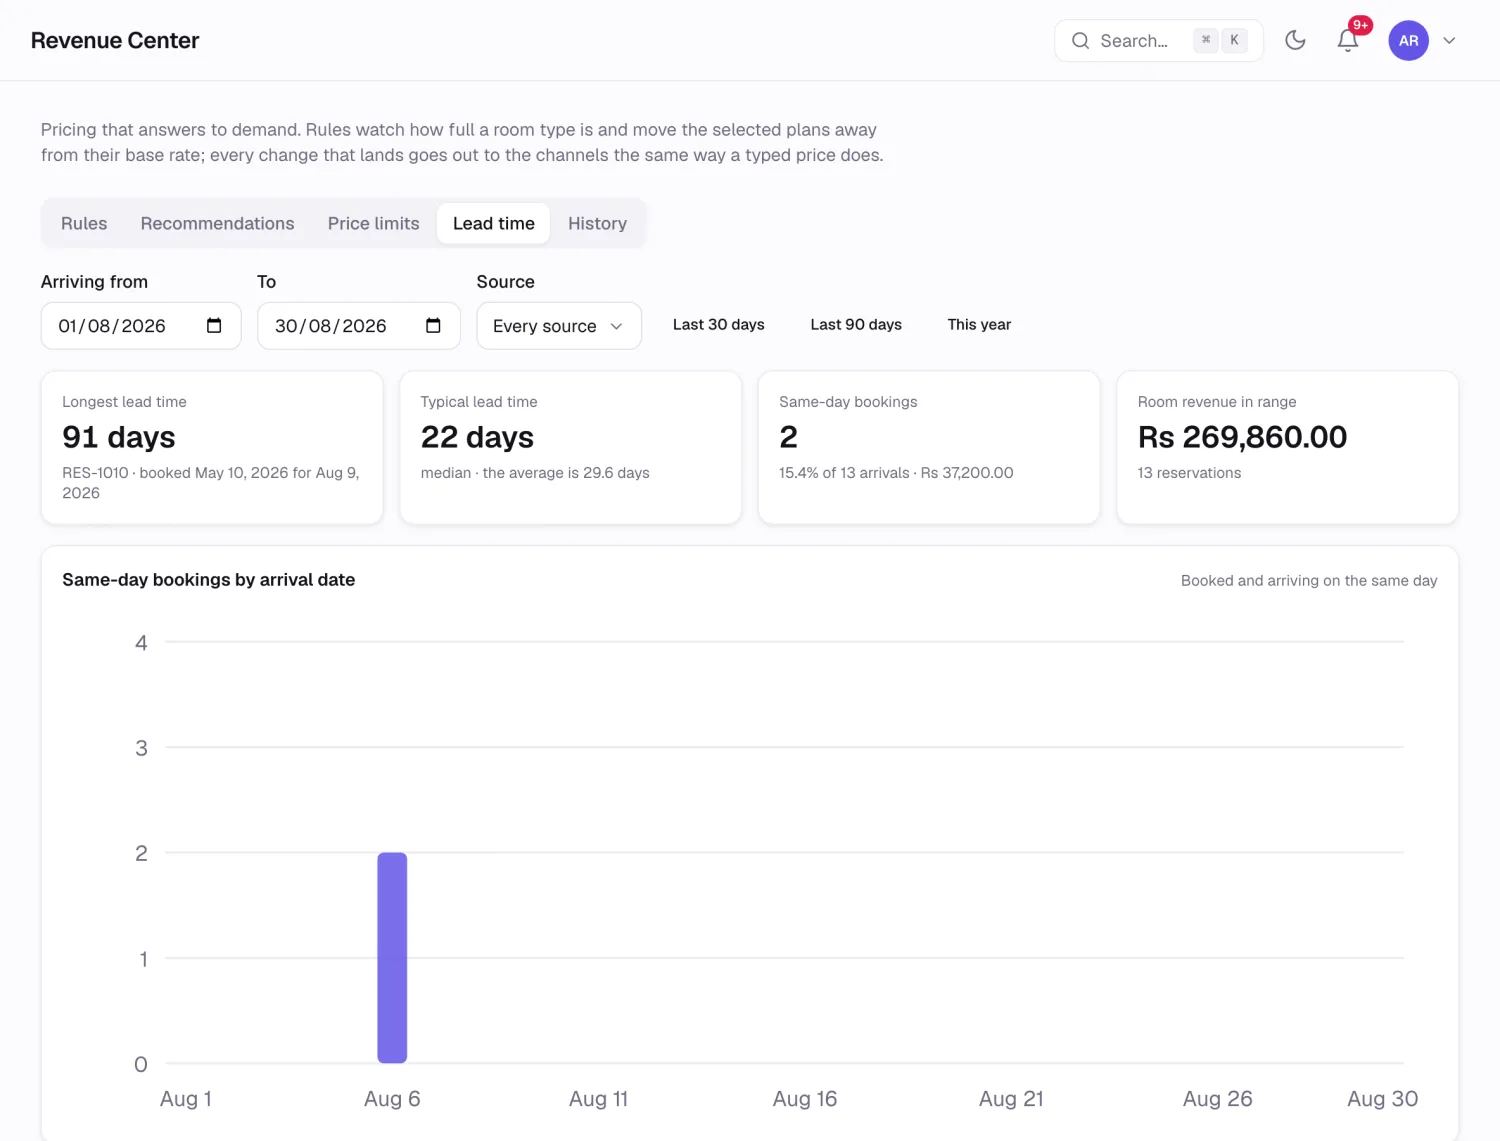Click the K shortcut key hint
This screenshot has width=1500, height=1141.
coord(1234,40)
